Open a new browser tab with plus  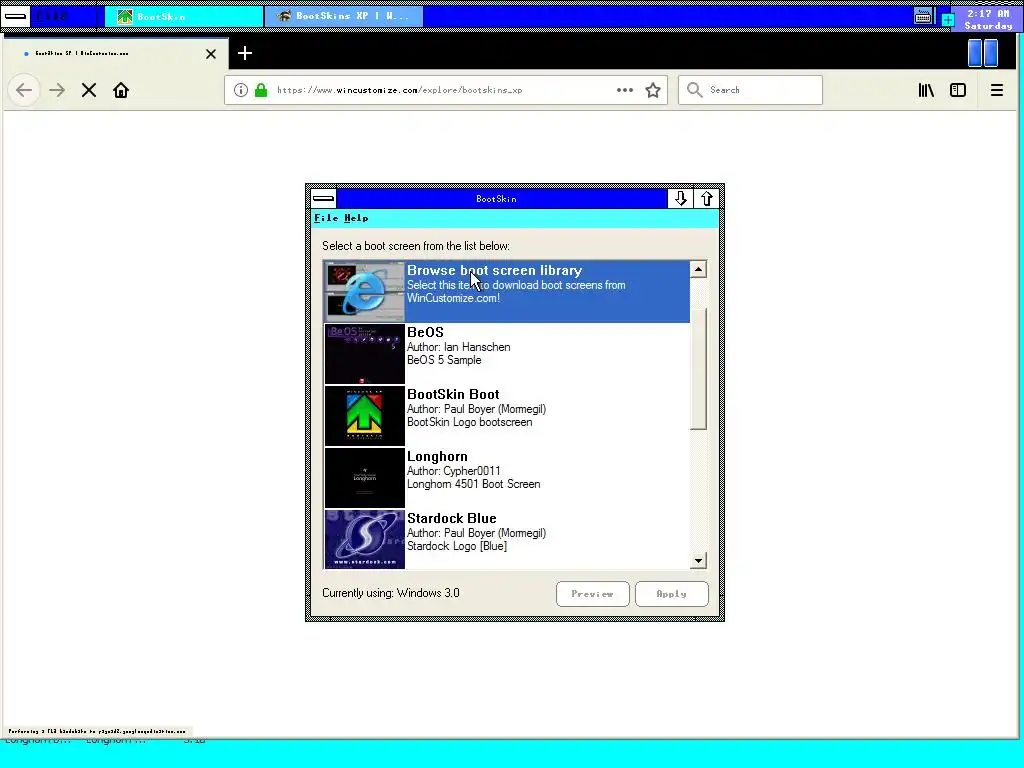245,54
